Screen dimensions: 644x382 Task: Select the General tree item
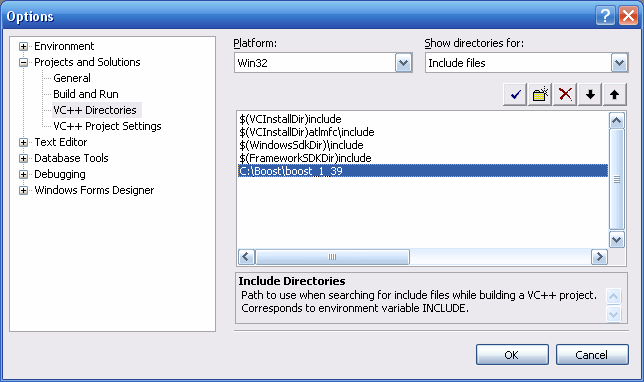pyautogui.click(x=72, y=78)
